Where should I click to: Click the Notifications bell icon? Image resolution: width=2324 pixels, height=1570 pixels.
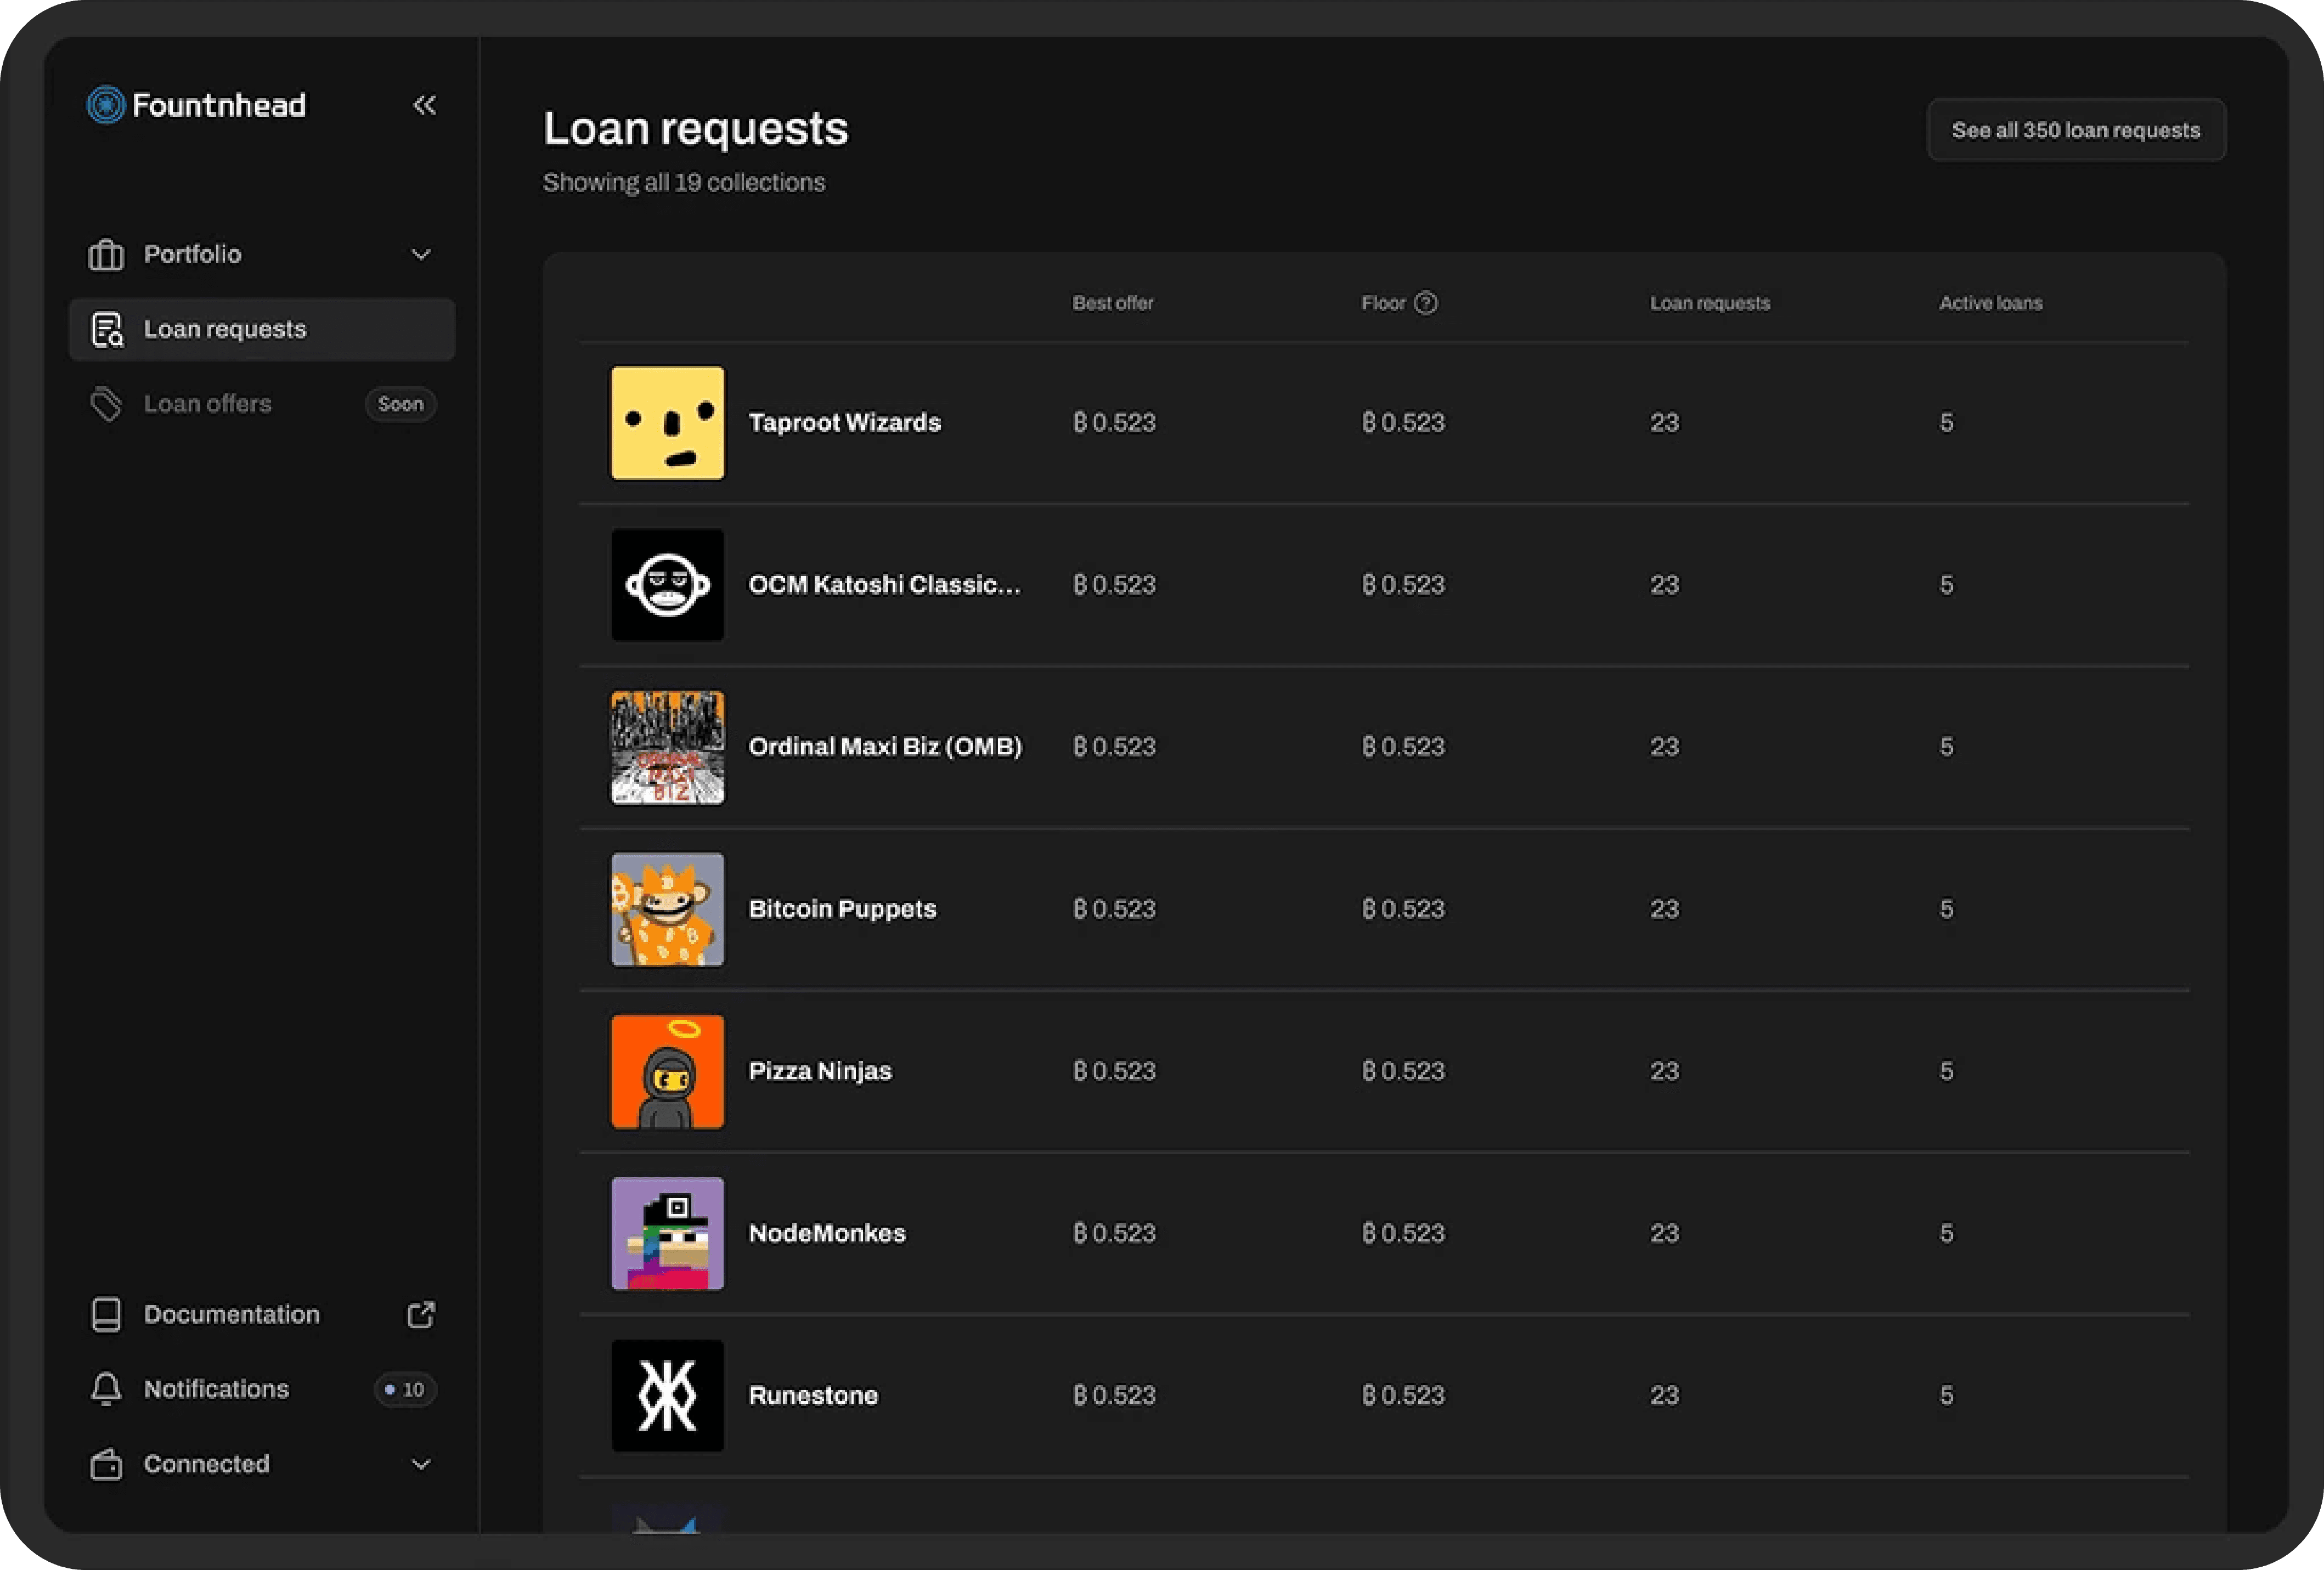coord(106,1389)
